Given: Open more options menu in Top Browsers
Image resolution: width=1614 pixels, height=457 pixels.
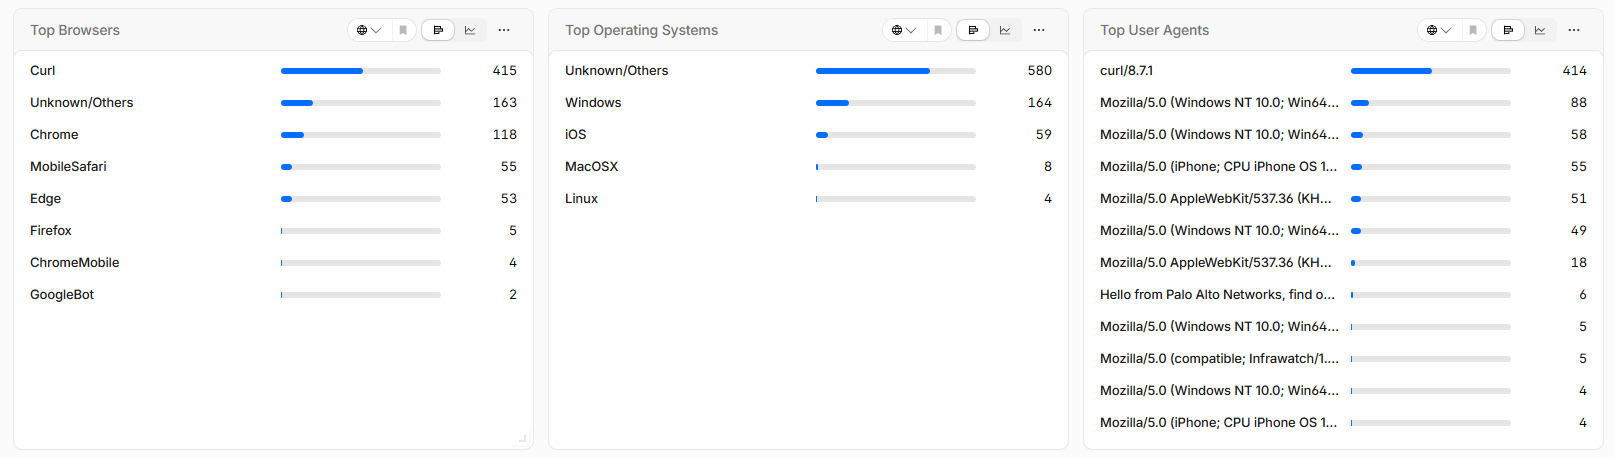Looking at the screenshot, I should click(x=504, y=30).
